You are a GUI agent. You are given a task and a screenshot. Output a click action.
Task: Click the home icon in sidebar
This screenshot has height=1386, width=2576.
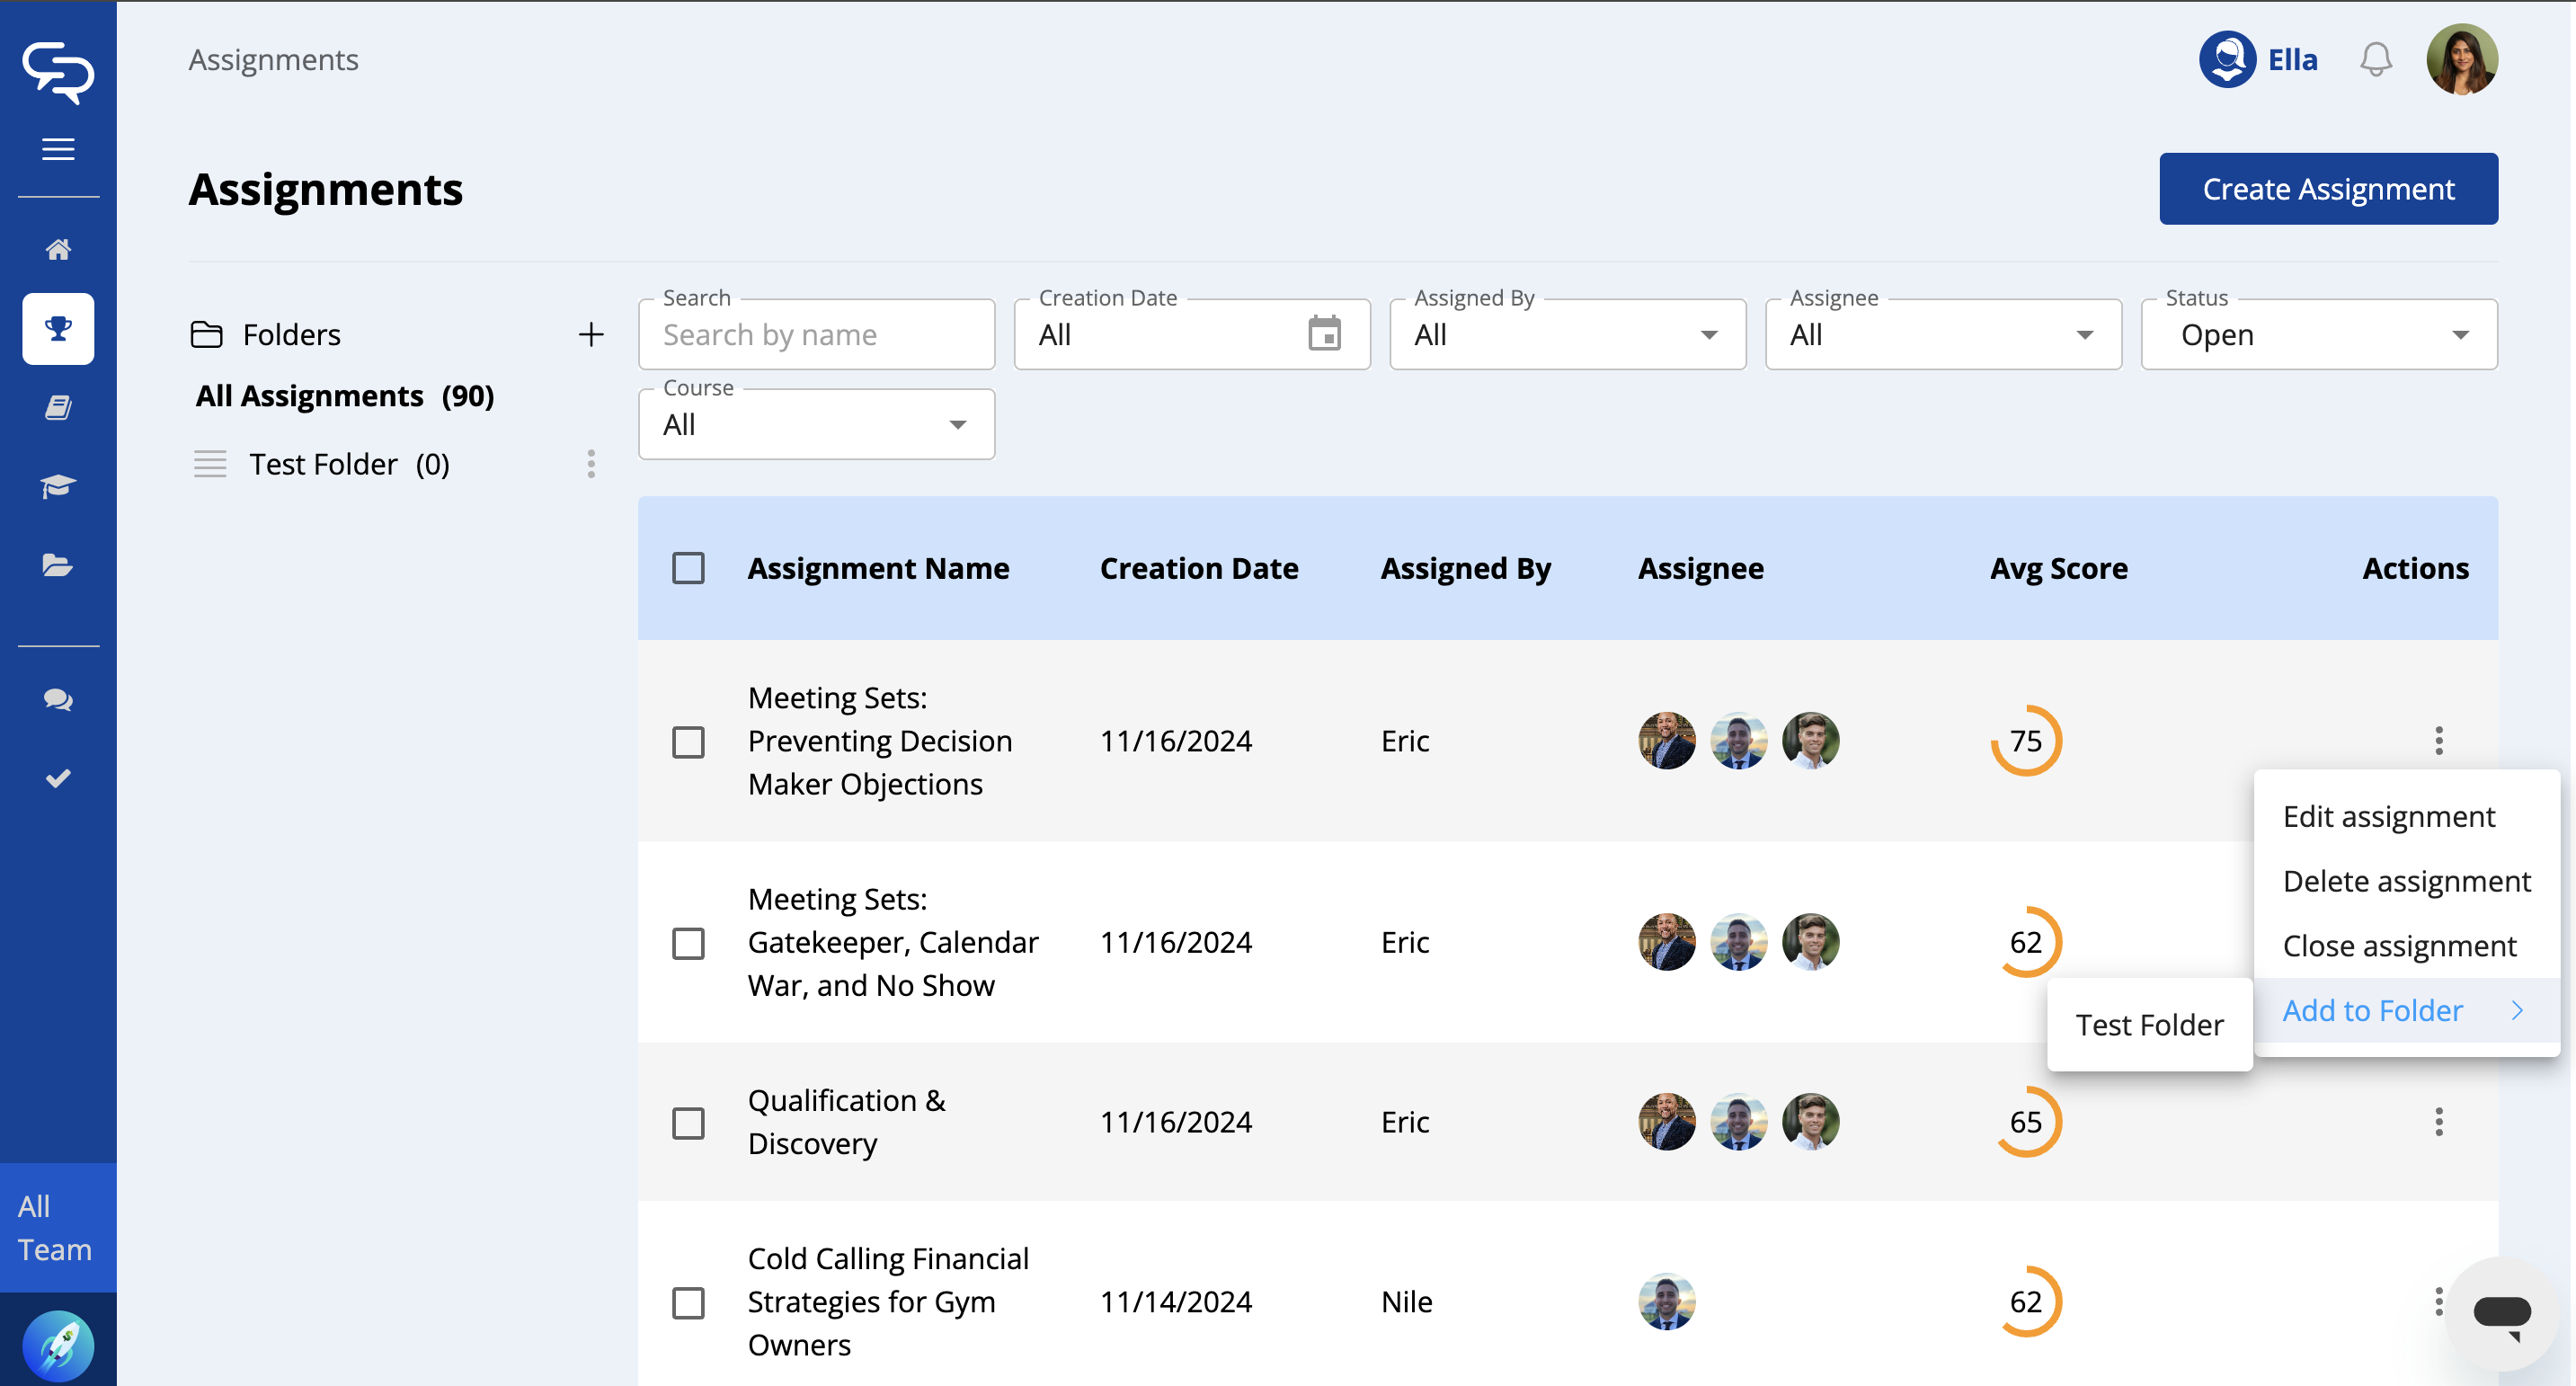[x=58, y=249]
